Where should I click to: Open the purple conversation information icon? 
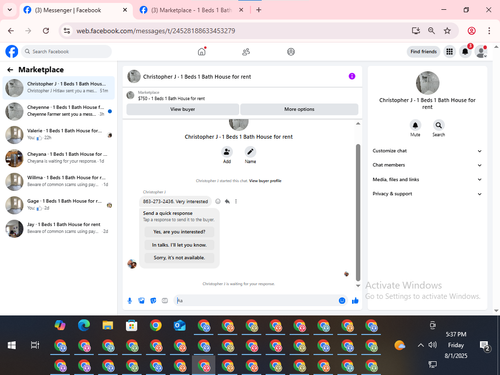coord(352,76)
